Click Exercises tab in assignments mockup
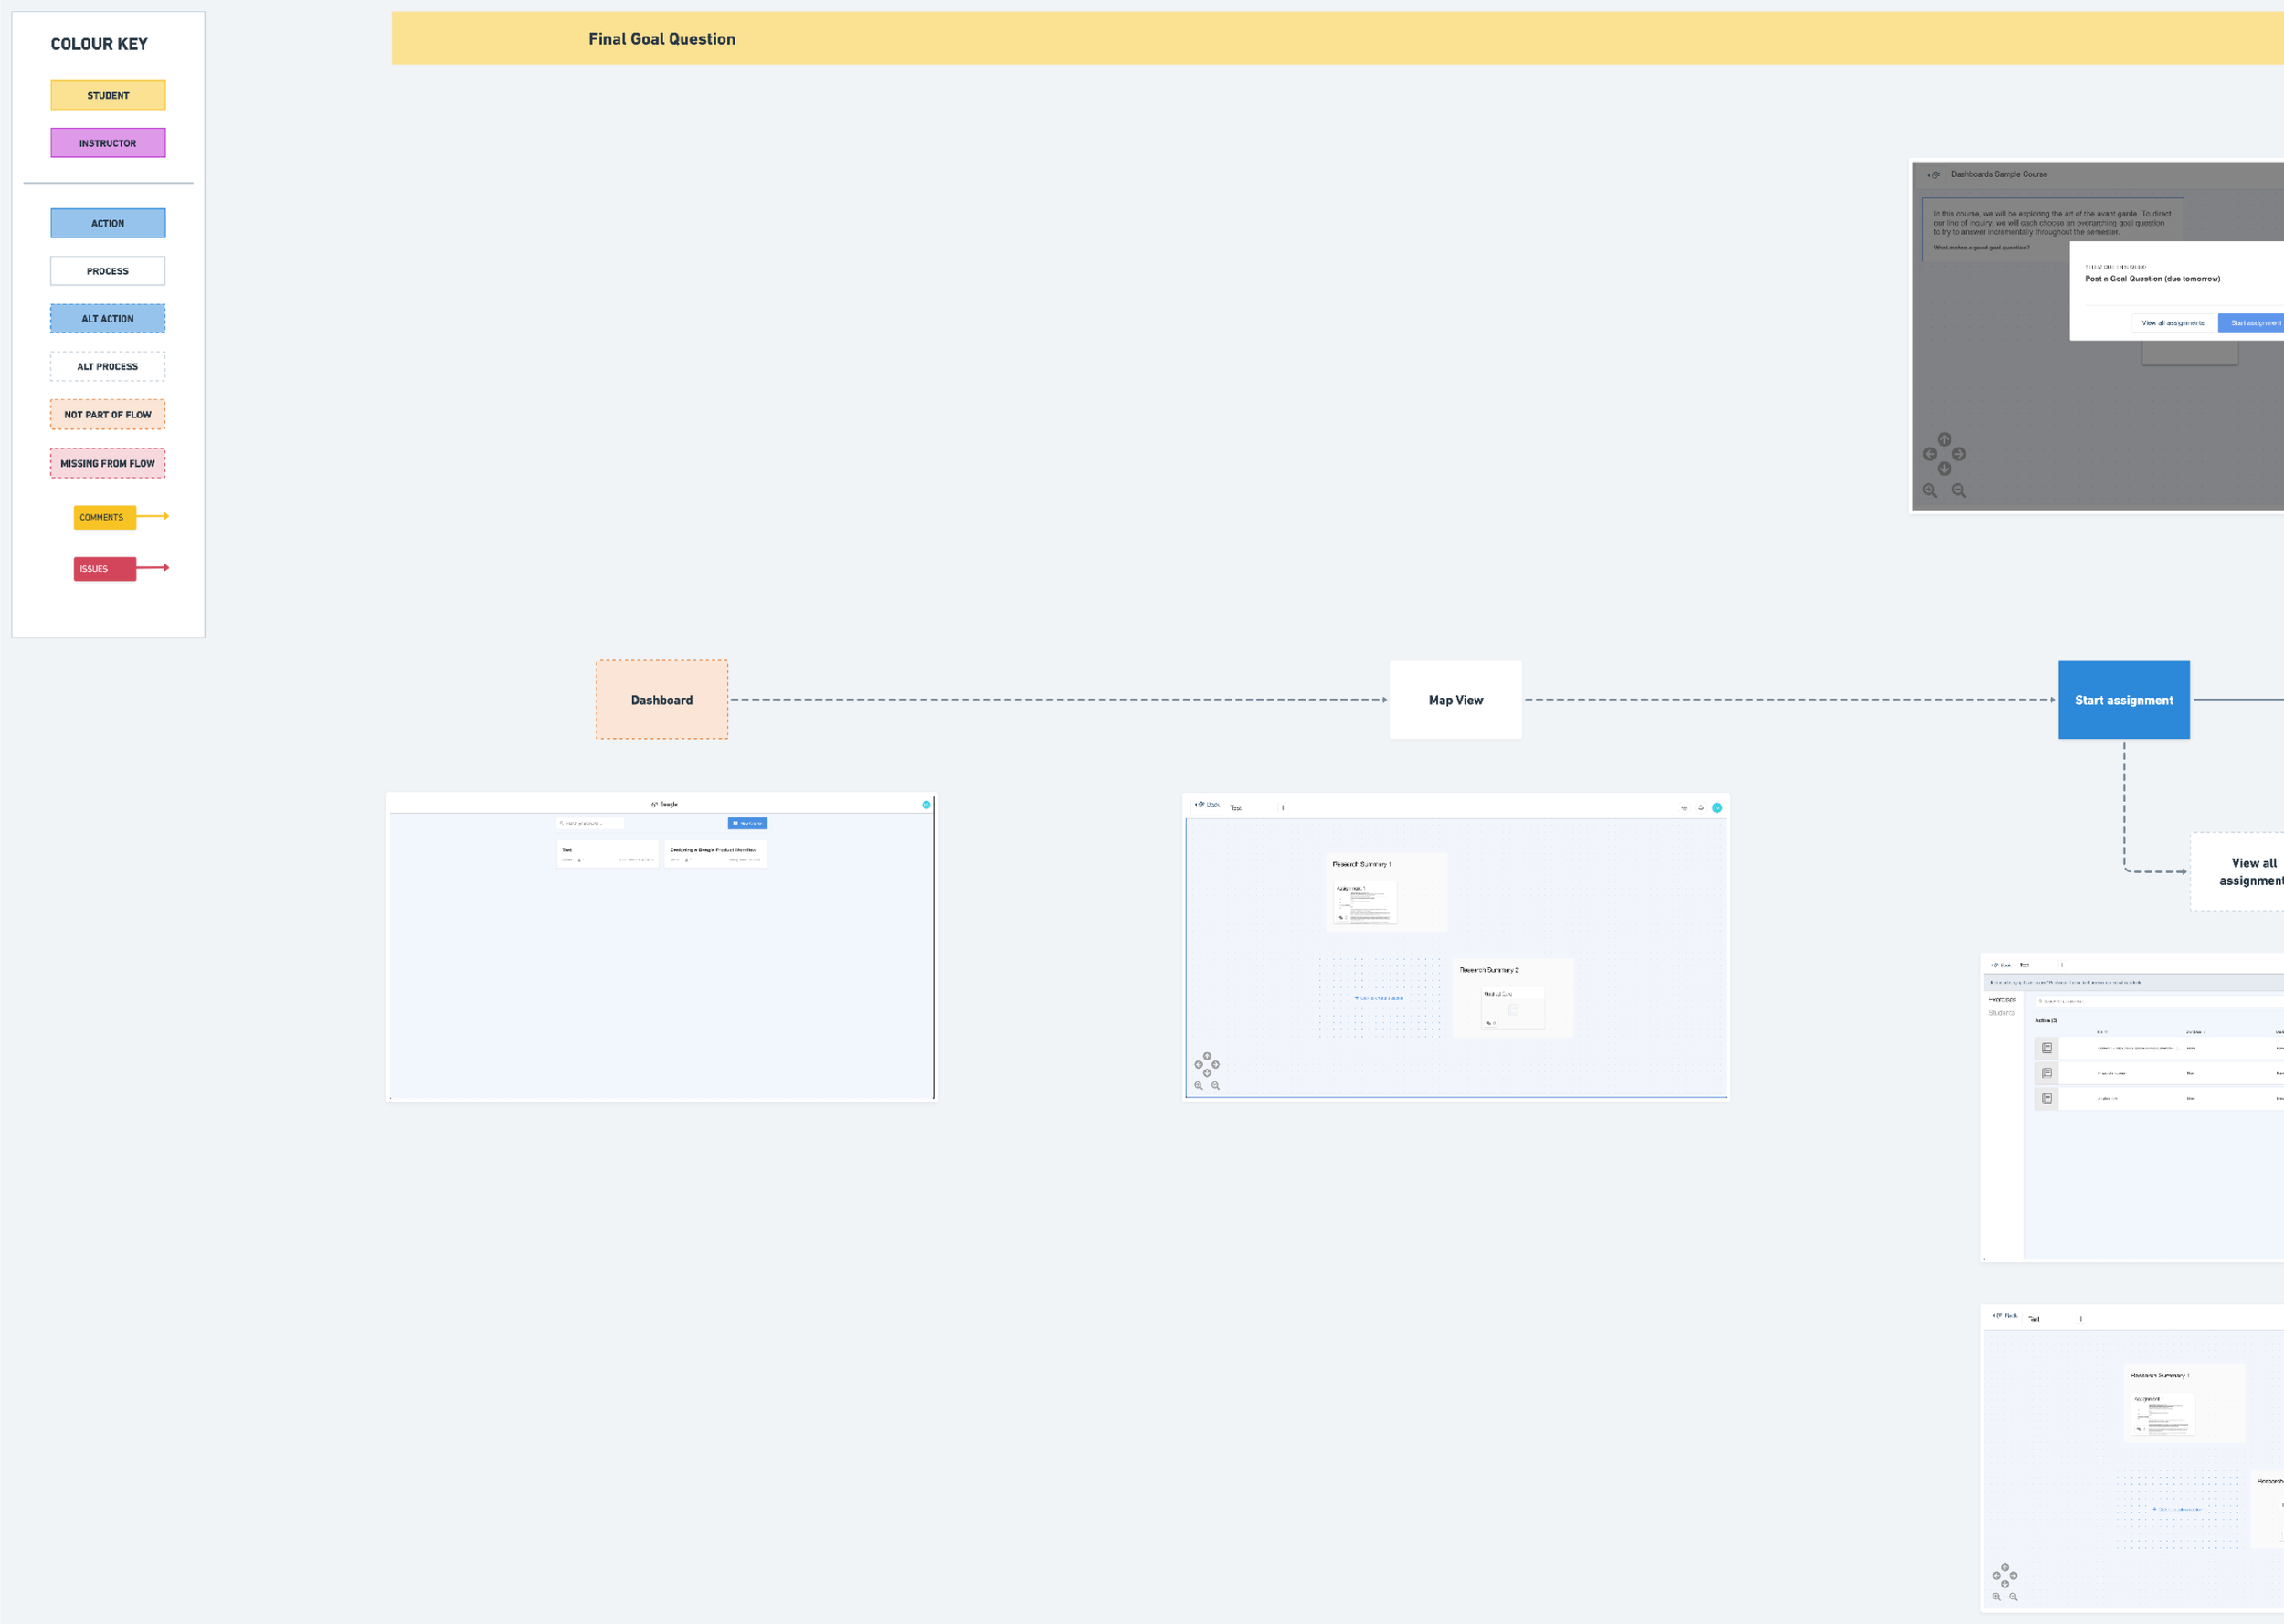Screen dimensions: 2284x1624 pos(2001,999)
